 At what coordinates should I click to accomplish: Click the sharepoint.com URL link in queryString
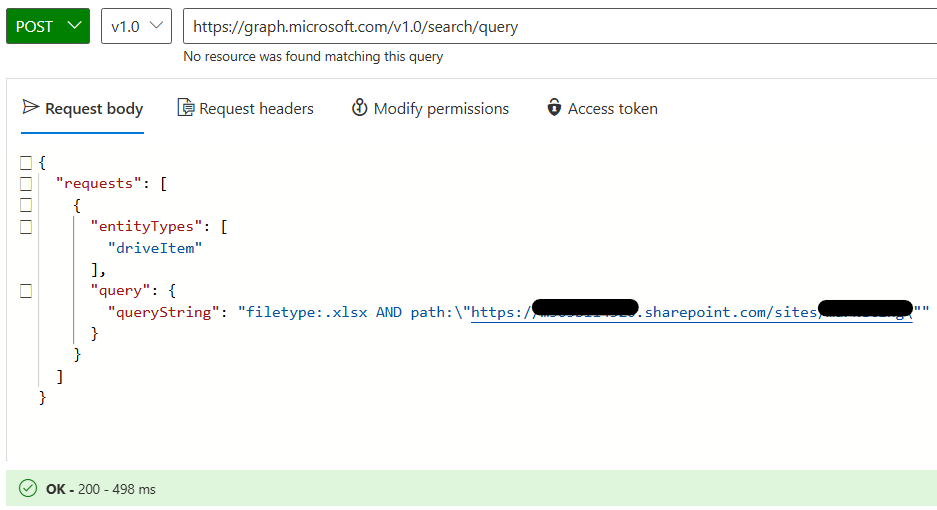(691, 312)
